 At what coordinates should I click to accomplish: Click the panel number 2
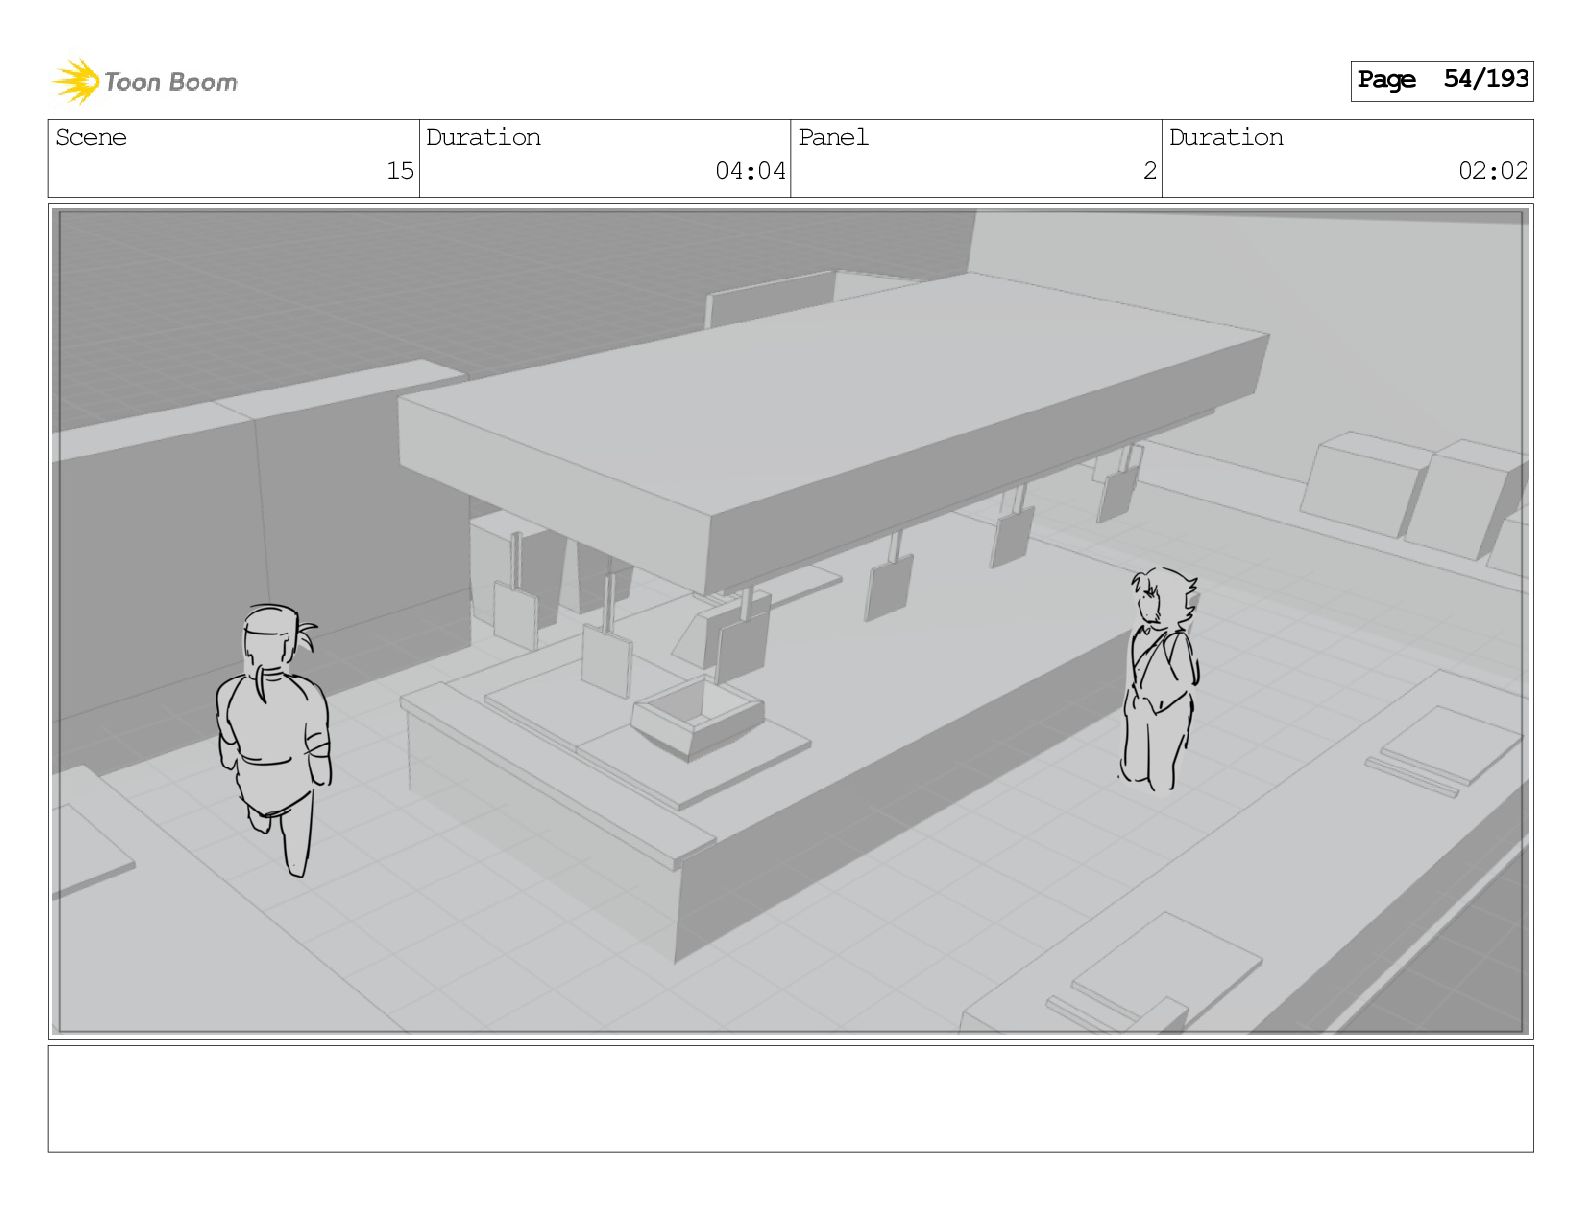pyautogui.click(x=1150, y=171)
